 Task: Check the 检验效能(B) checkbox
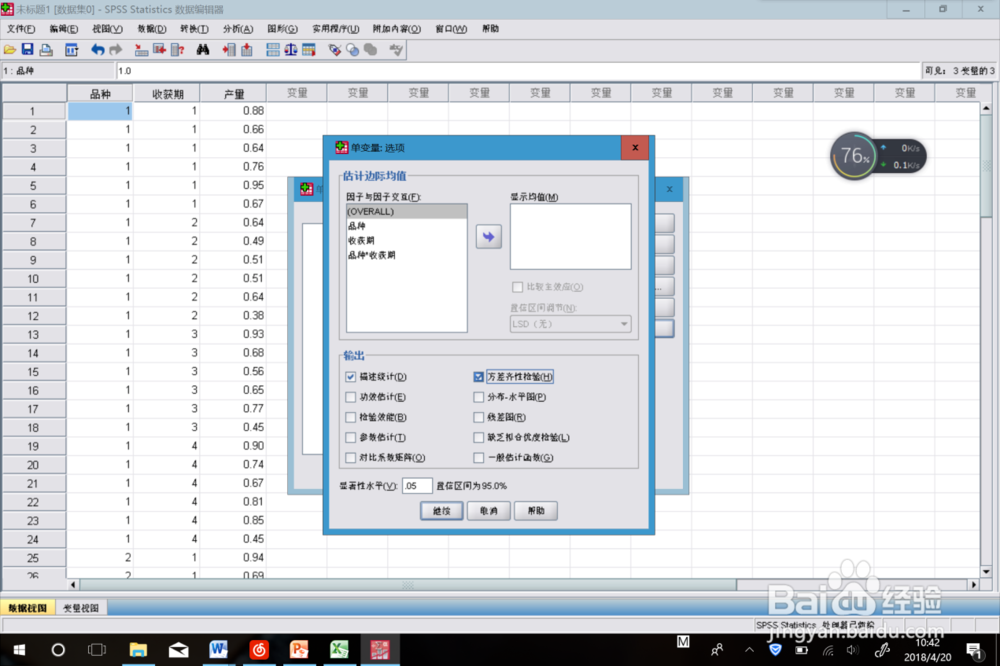click(350, 417)
